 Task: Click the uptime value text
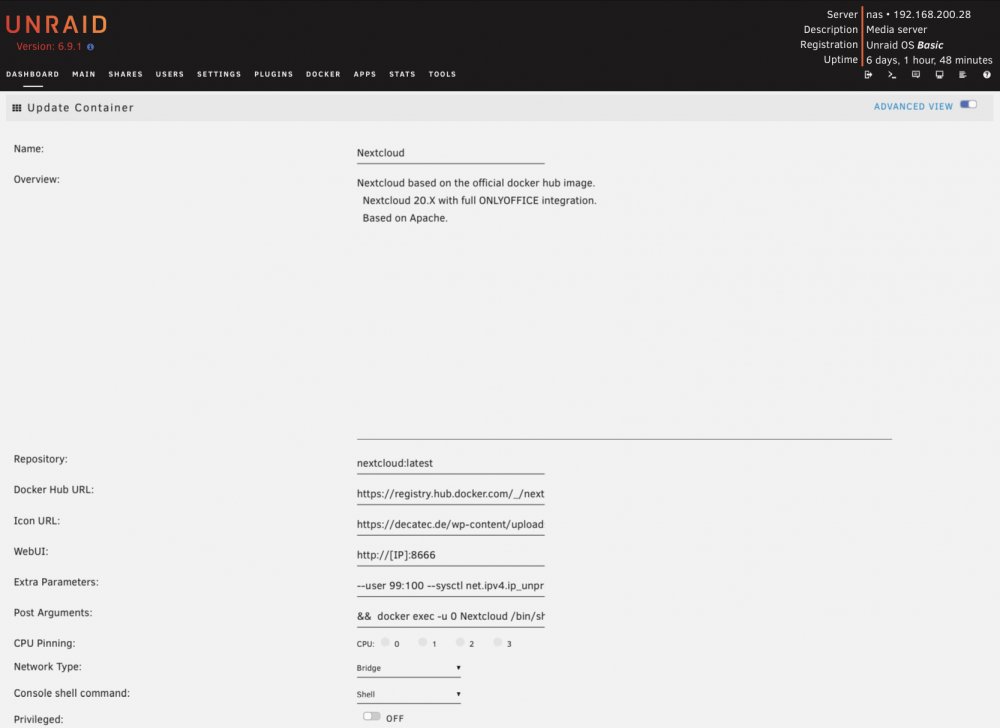(929, 60)
